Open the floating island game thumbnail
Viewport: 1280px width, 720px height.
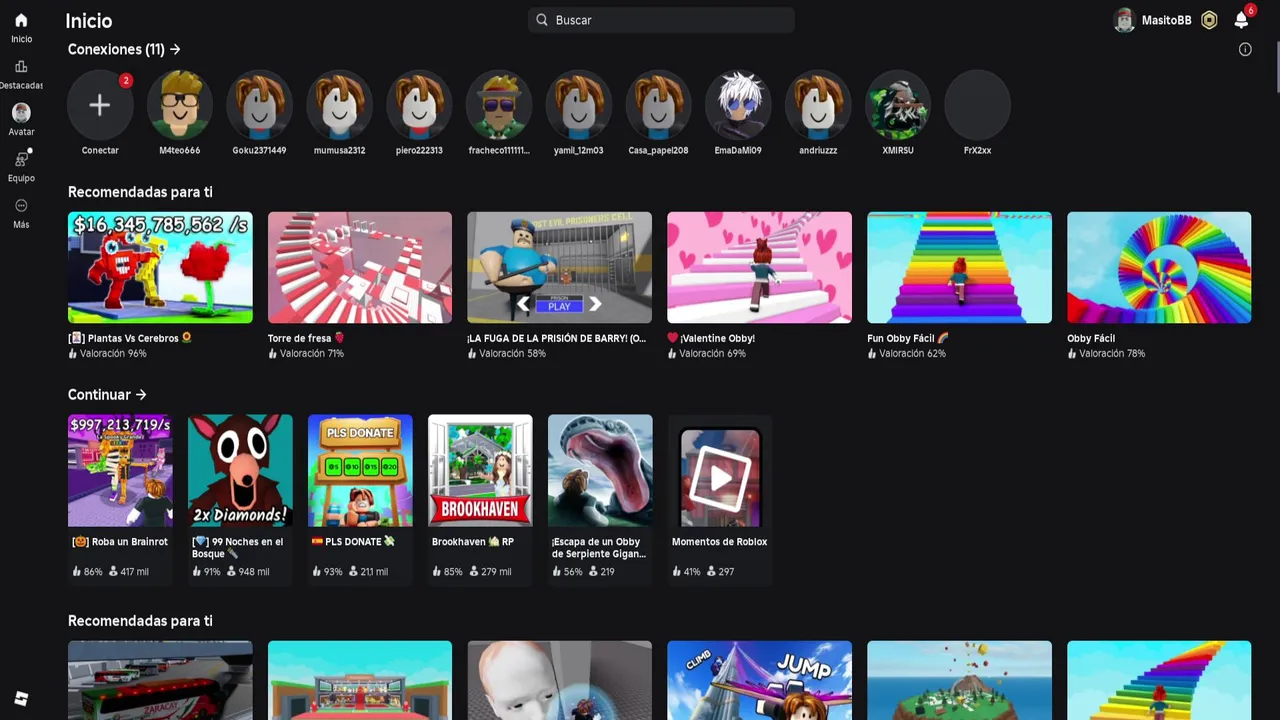[959, 680]
